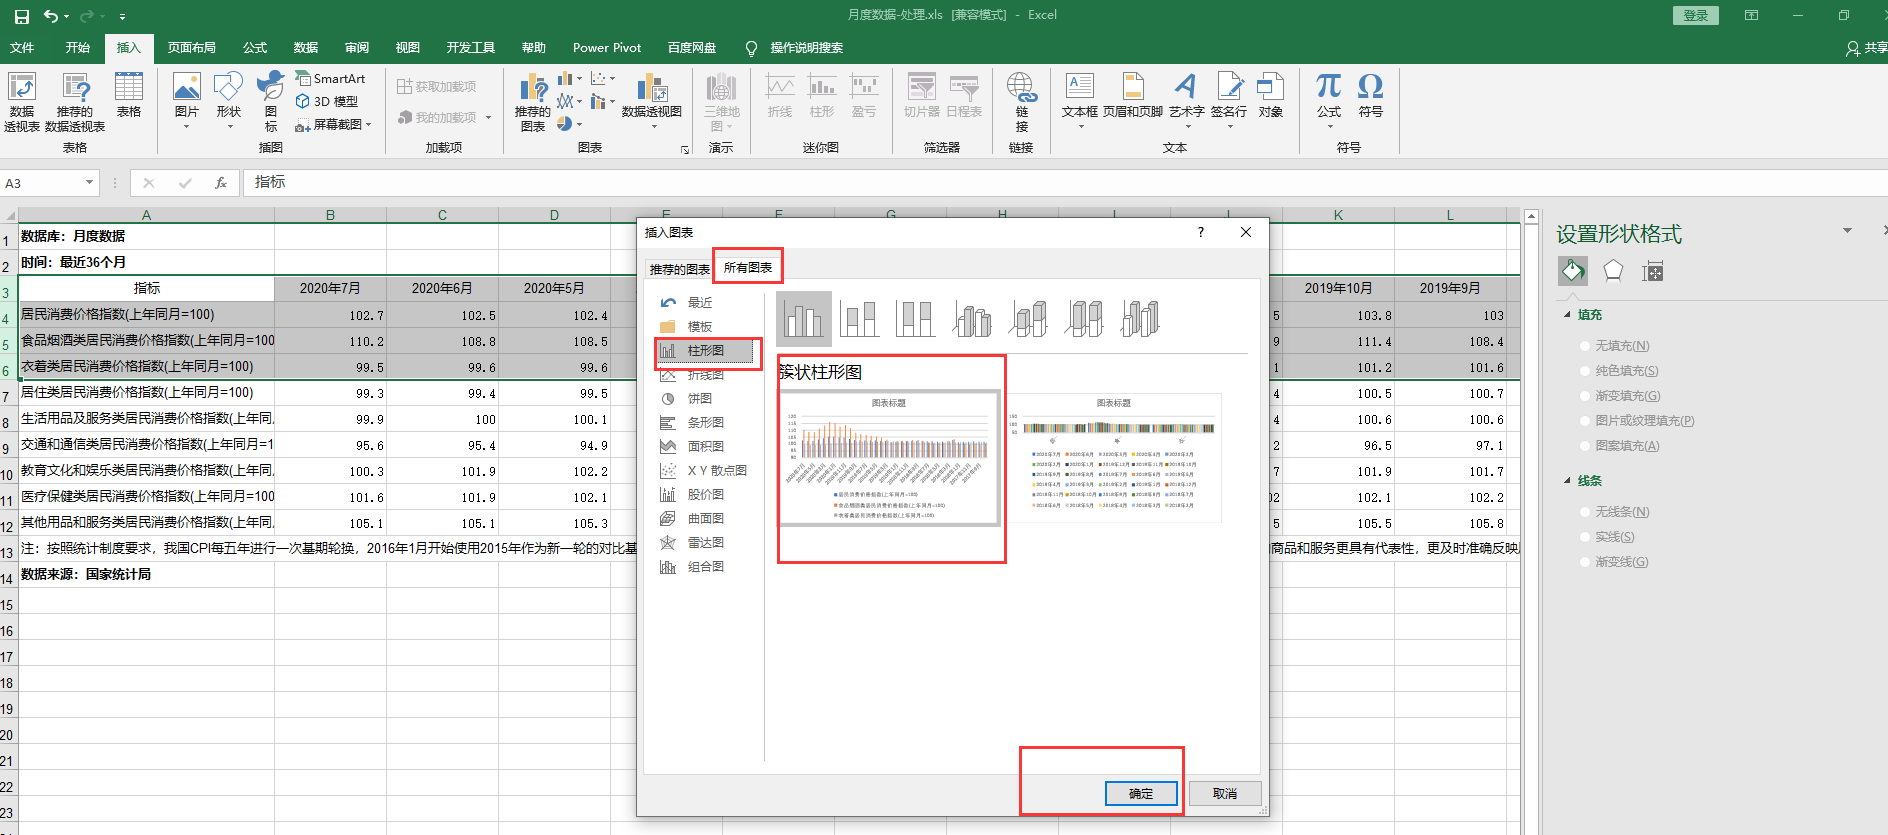
Task: Select 图片或纹理填充(P) radio option
Action: [1637, 421]
